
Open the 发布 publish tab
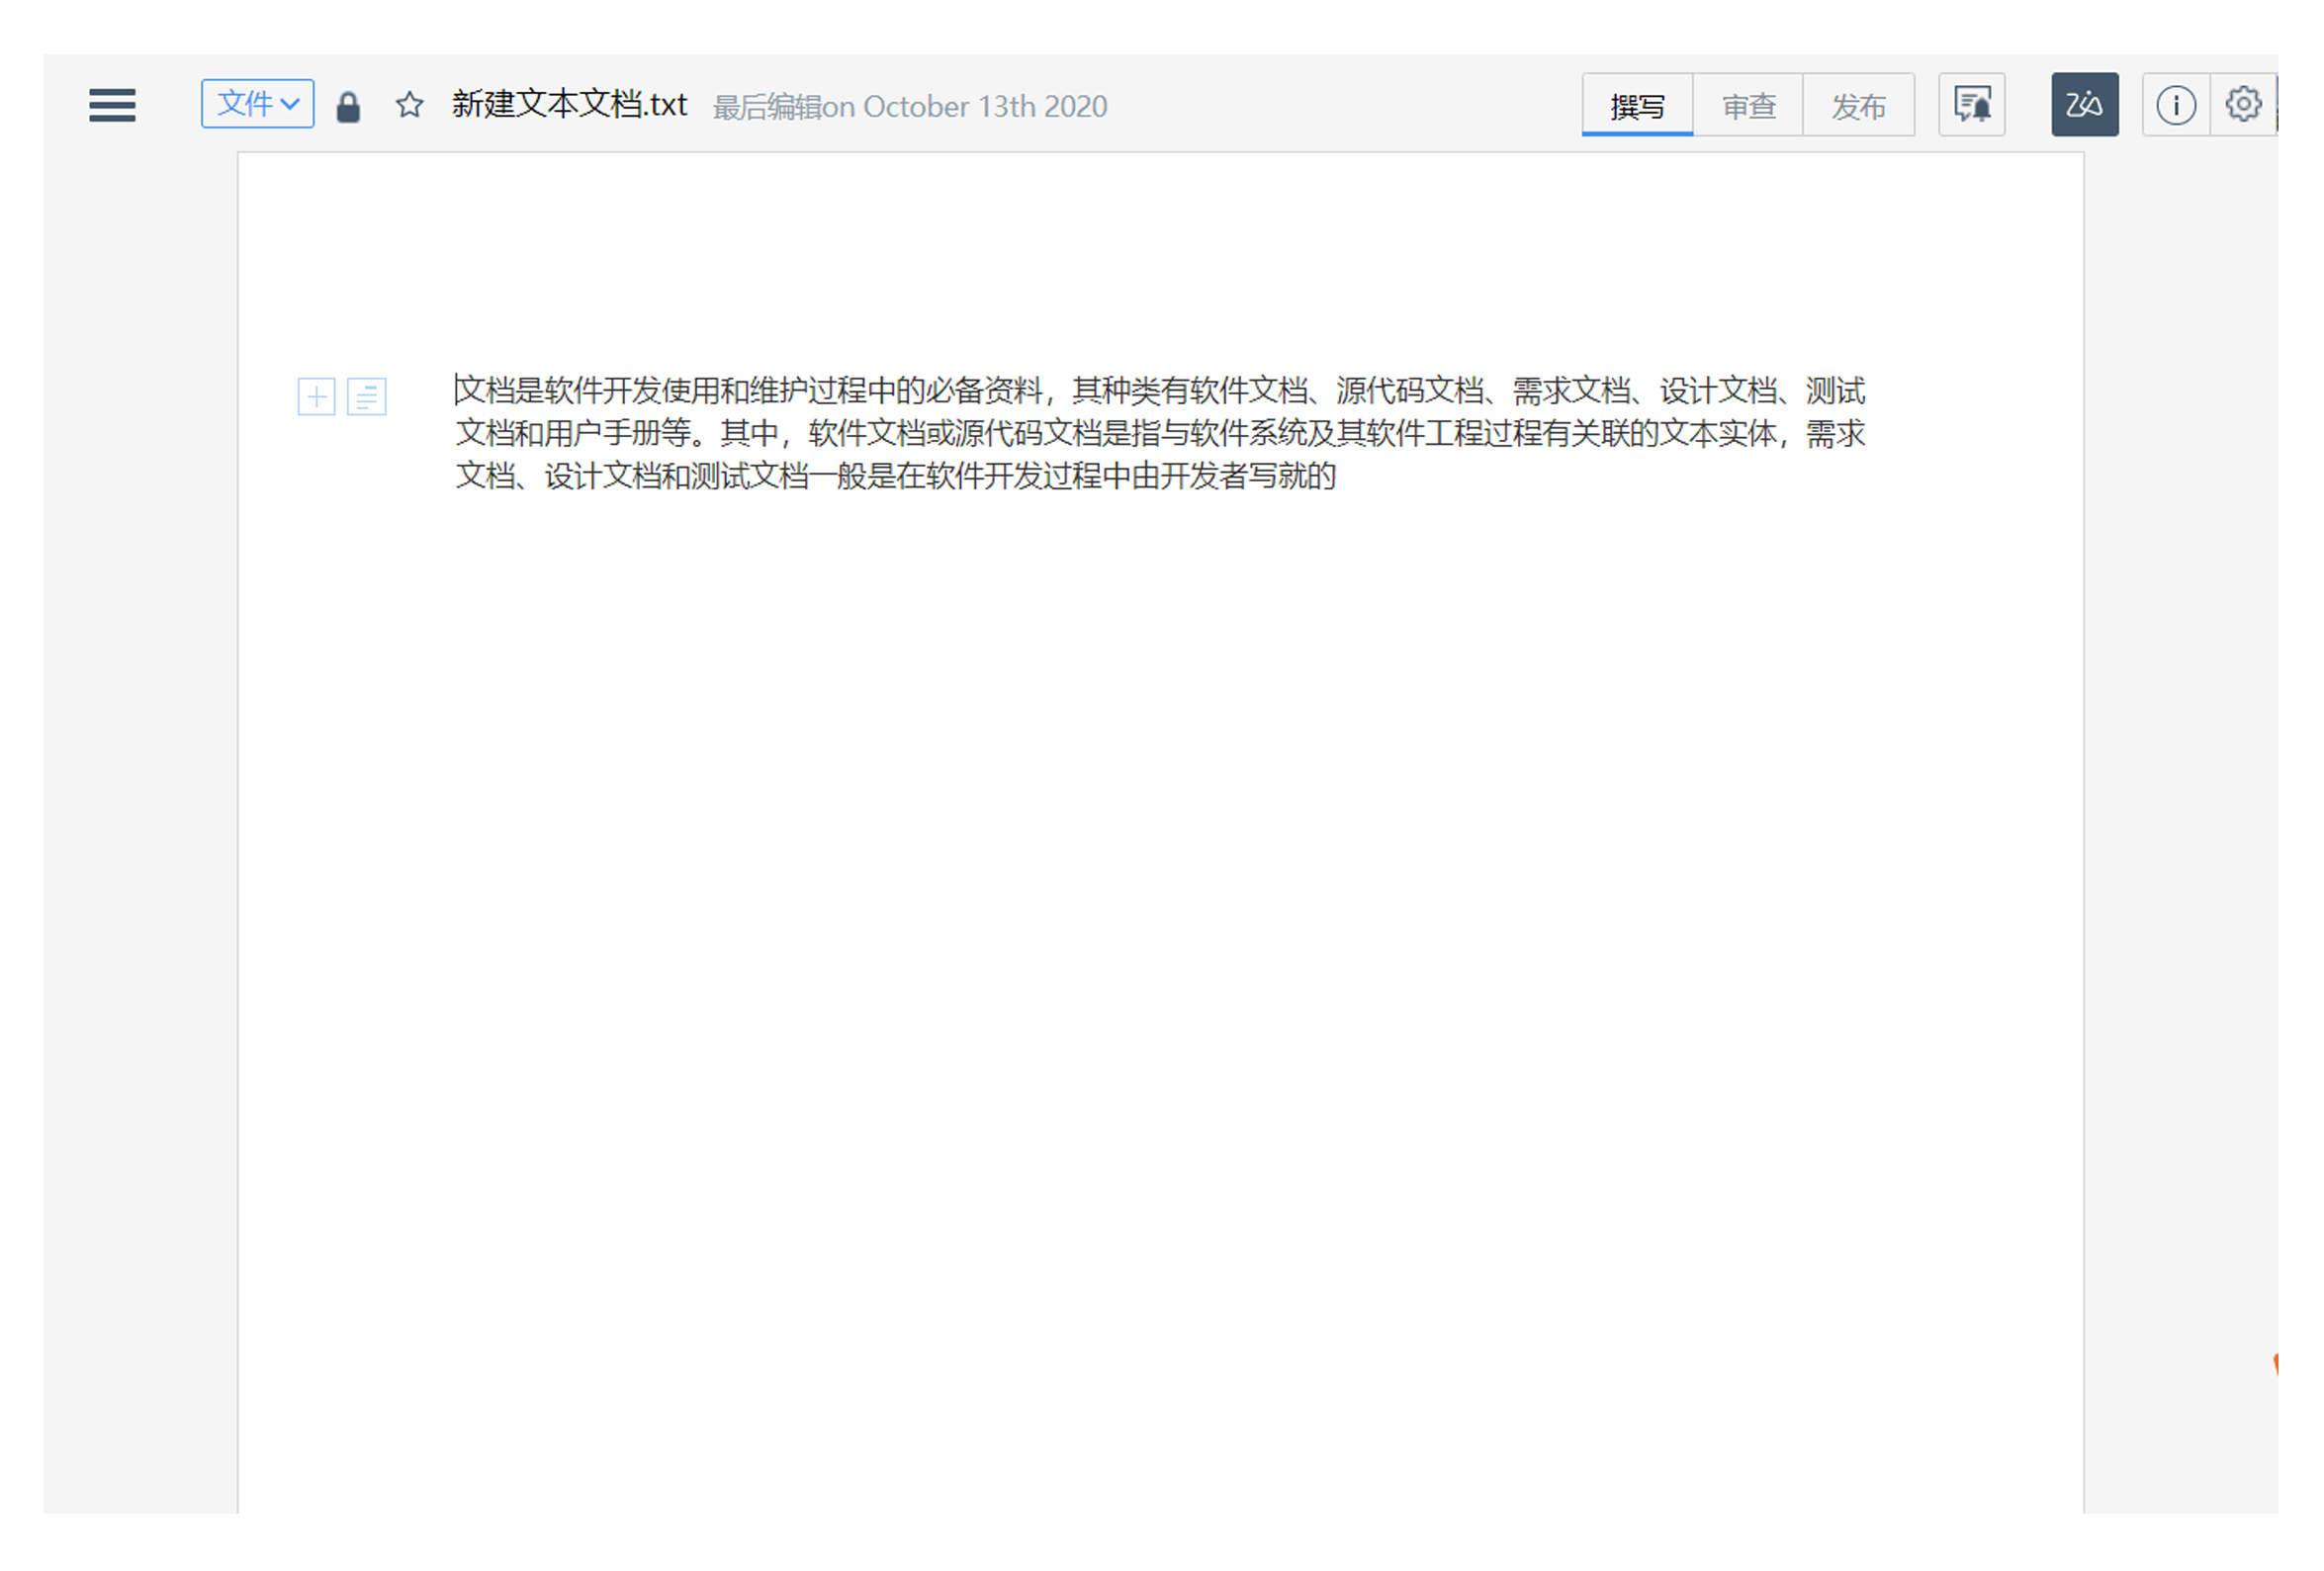tap(1857, 106)
